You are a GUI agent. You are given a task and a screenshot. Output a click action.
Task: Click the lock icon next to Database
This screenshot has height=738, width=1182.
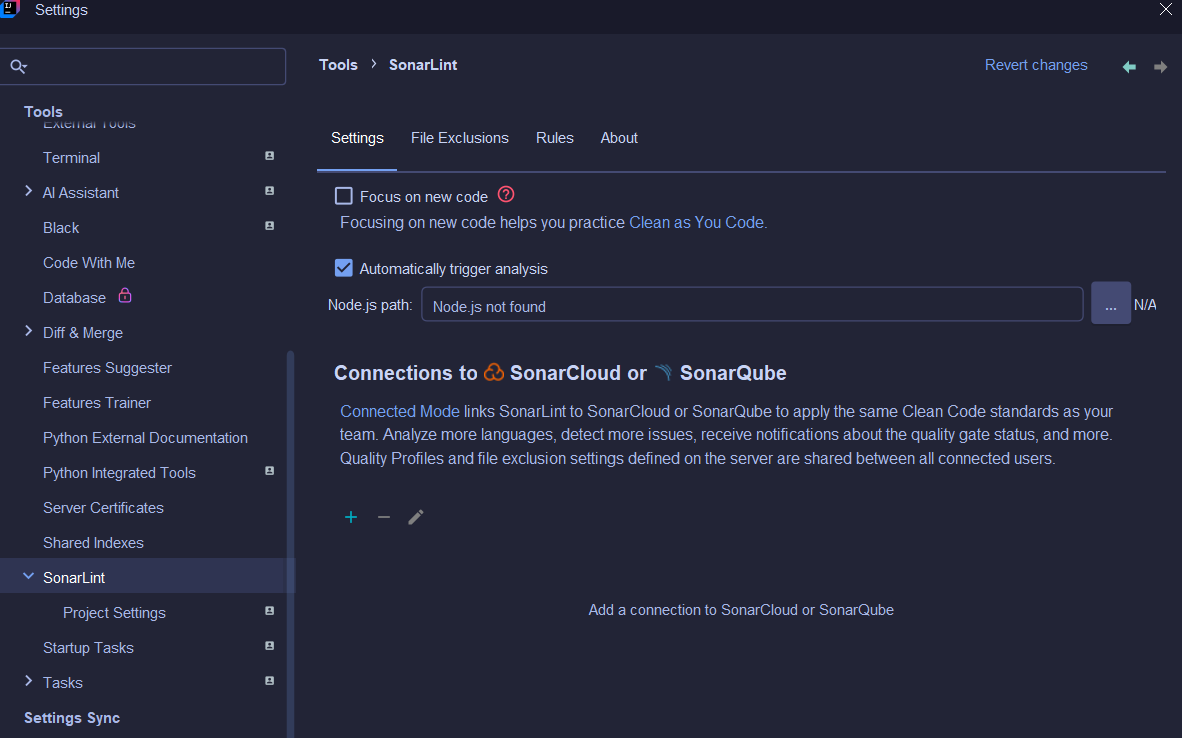[125, 296]
